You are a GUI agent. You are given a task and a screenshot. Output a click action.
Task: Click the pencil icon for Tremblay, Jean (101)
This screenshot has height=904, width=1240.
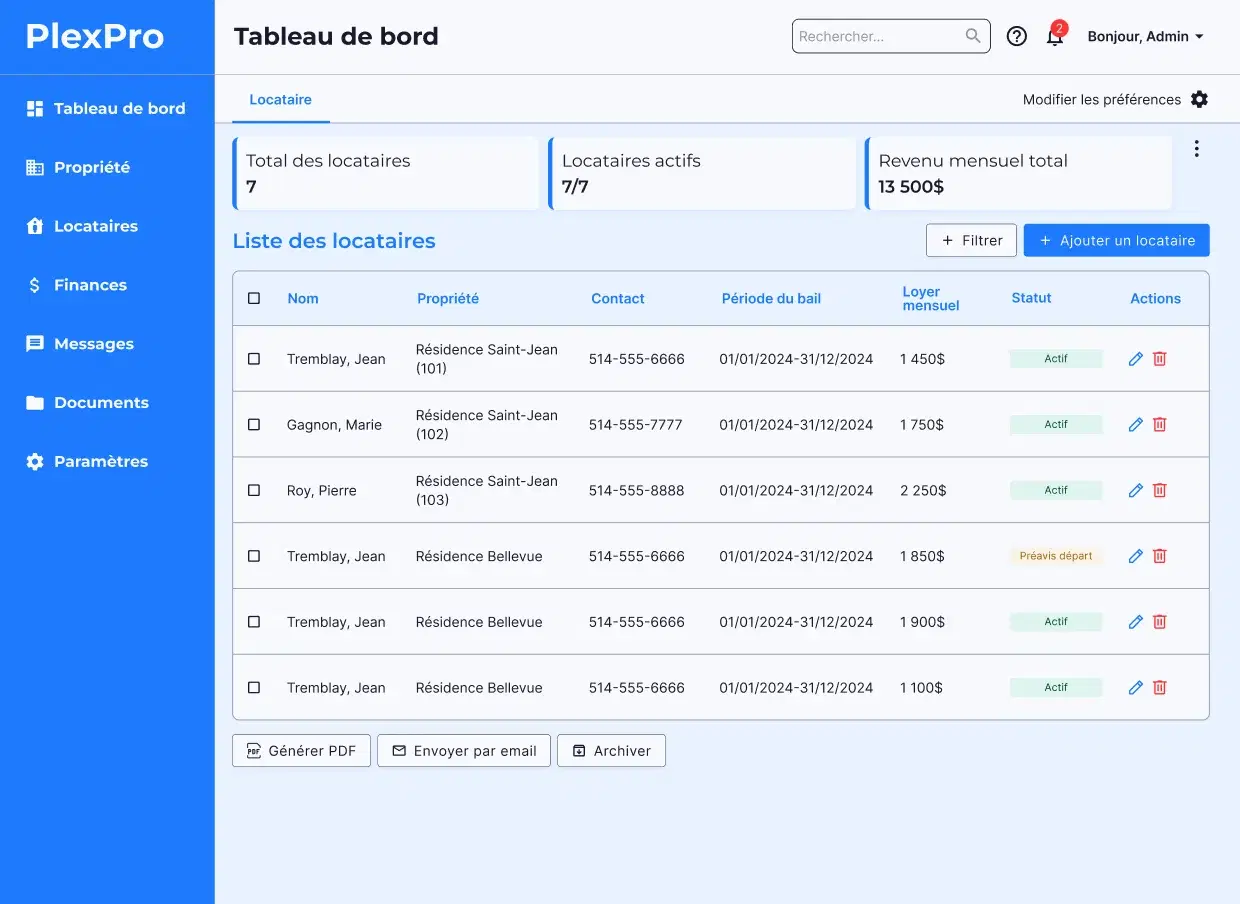pos(1135,359)
